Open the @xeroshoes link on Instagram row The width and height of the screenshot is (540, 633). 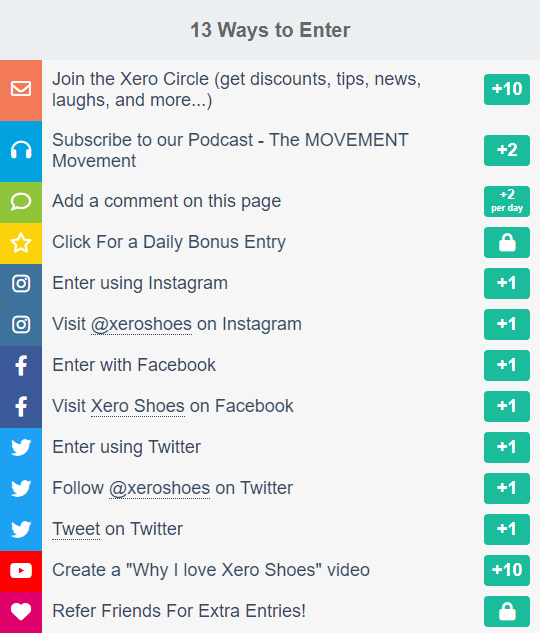pyautogui.click(x=141, y=325)
